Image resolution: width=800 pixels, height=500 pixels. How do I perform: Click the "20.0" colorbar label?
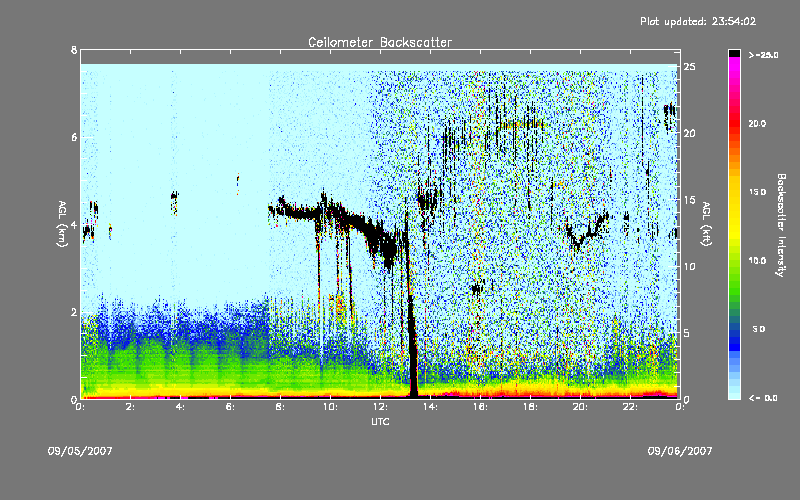tap(757, 123)
